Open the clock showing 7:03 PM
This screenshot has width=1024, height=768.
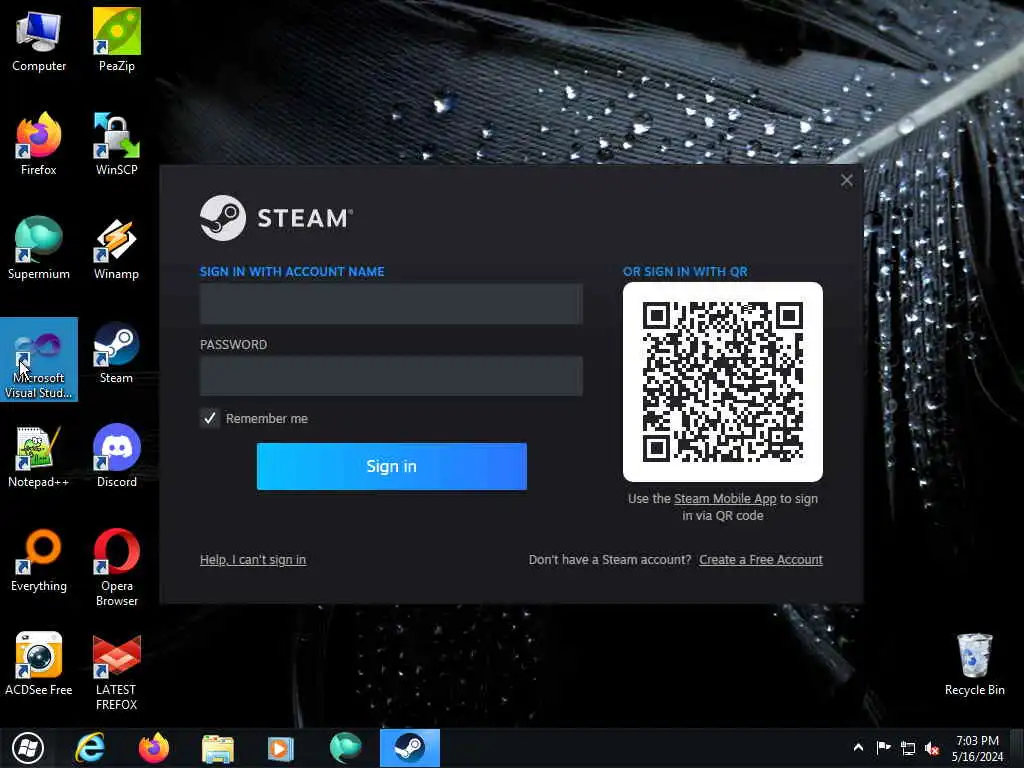[977, 748]
